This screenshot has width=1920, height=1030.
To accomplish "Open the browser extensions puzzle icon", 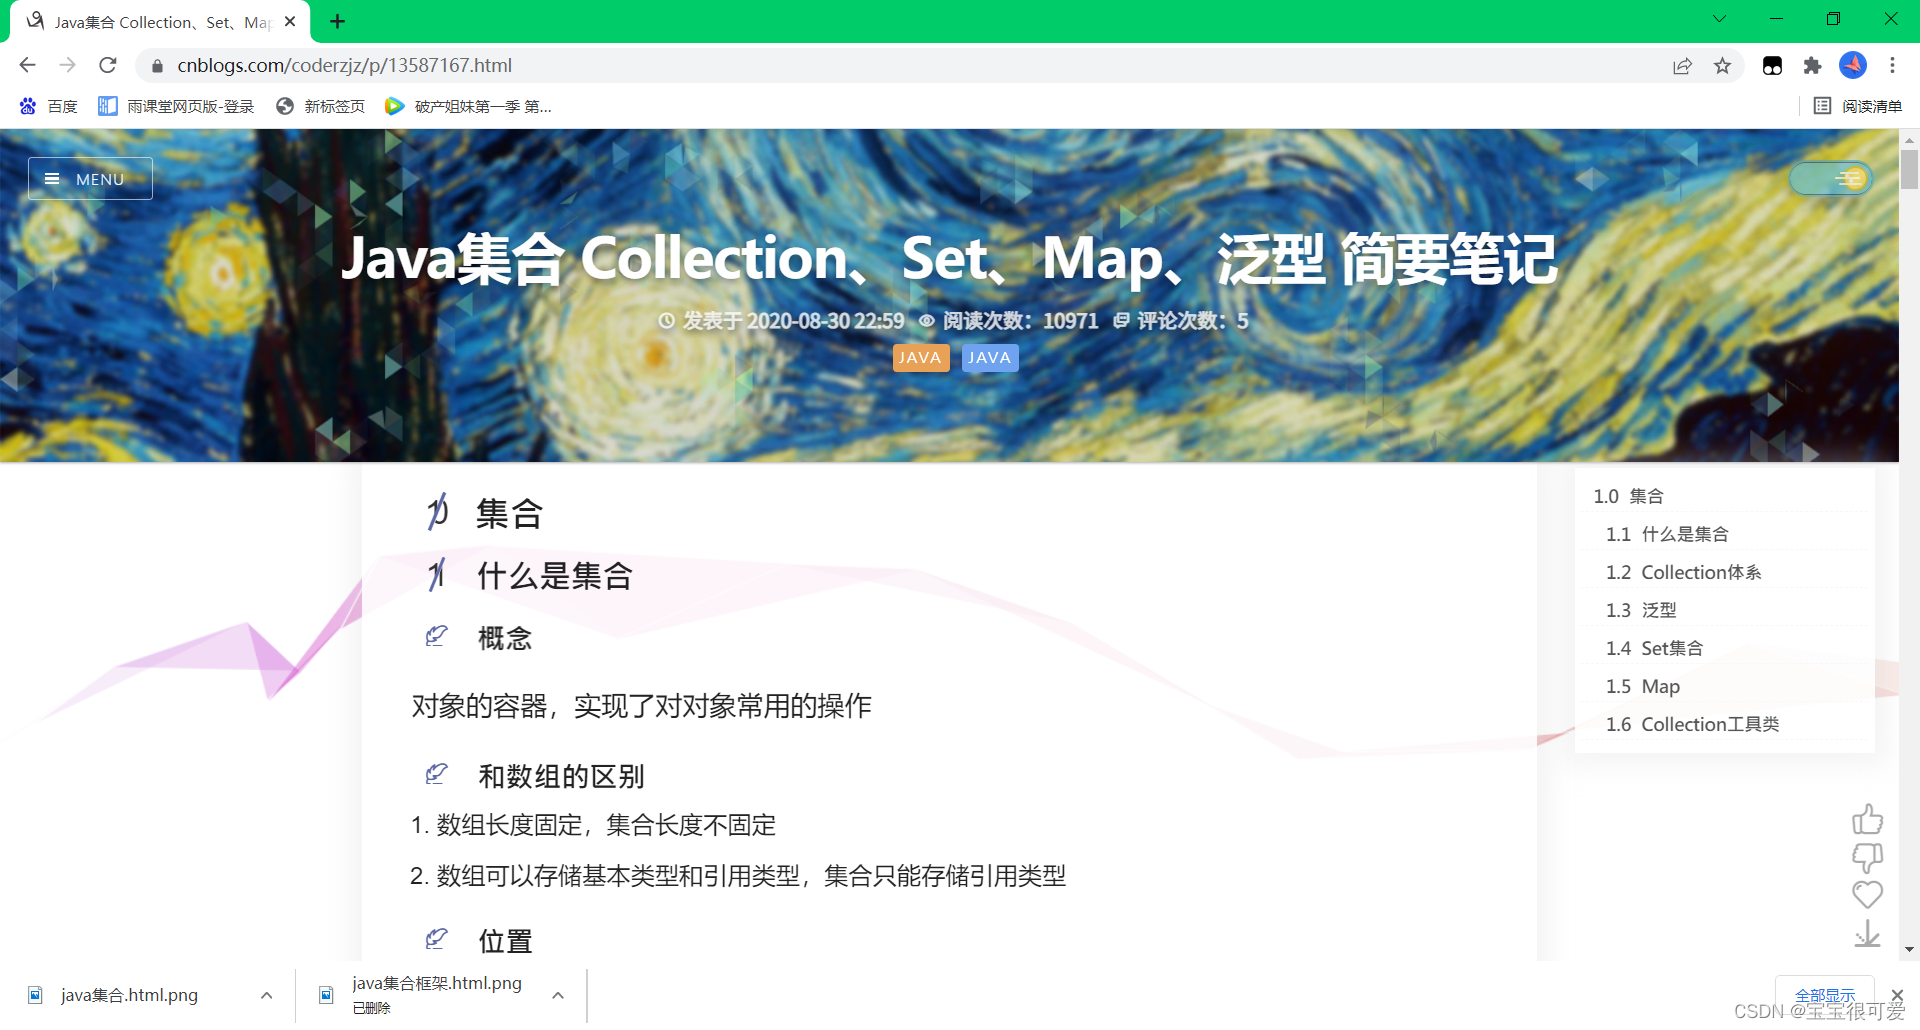I will tap(1813, 65).
